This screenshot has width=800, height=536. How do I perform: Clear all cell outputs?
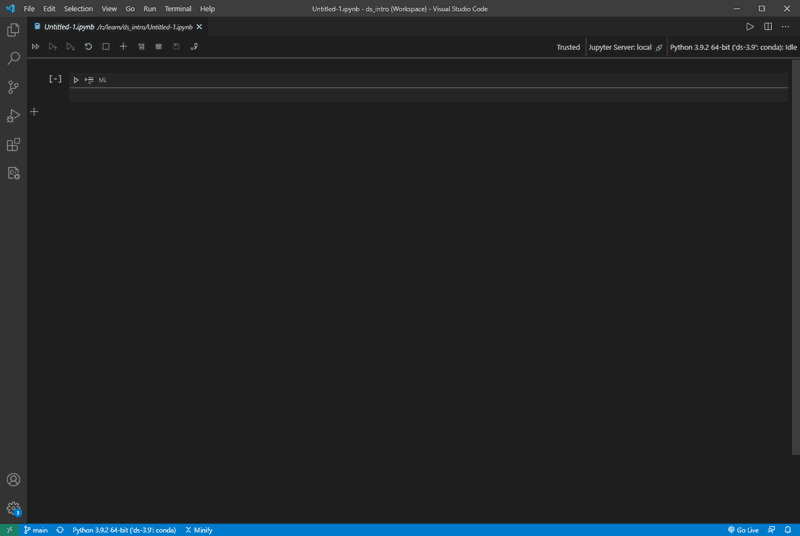tap(141, 46)
